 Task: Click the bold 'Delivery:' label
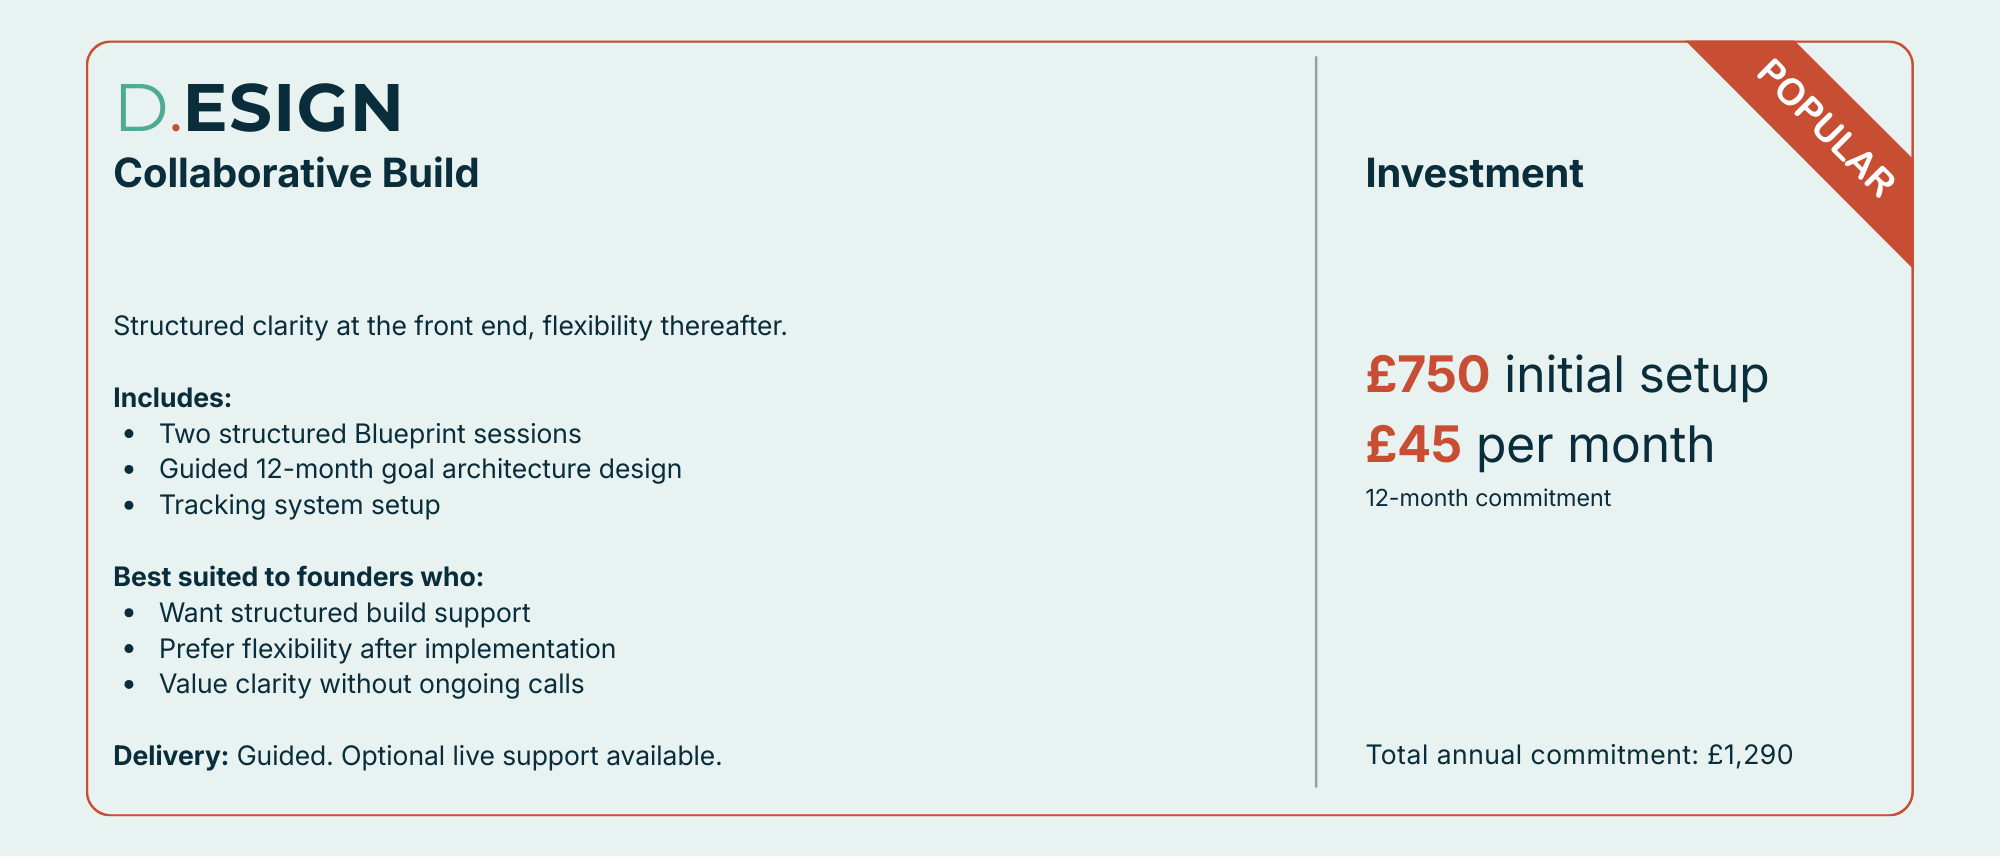point(171,756)
